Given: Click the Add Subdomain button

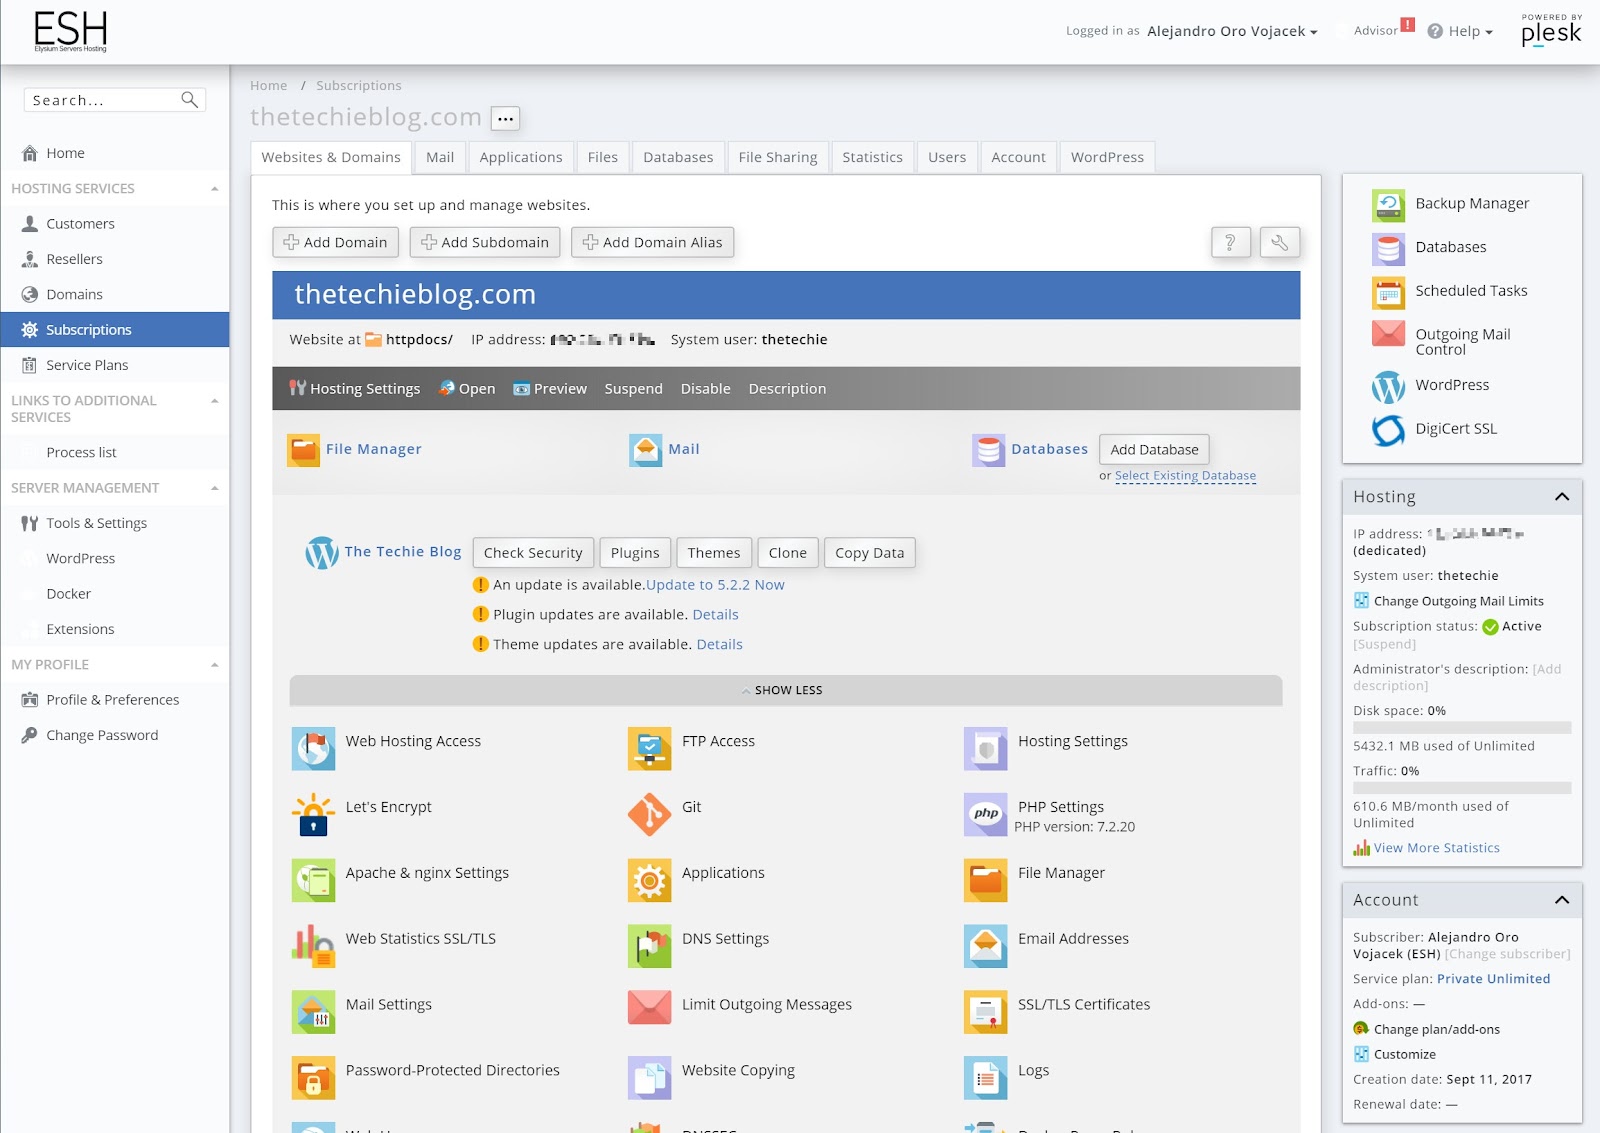Looking at the screenshot, I should [x=485, y=242].
